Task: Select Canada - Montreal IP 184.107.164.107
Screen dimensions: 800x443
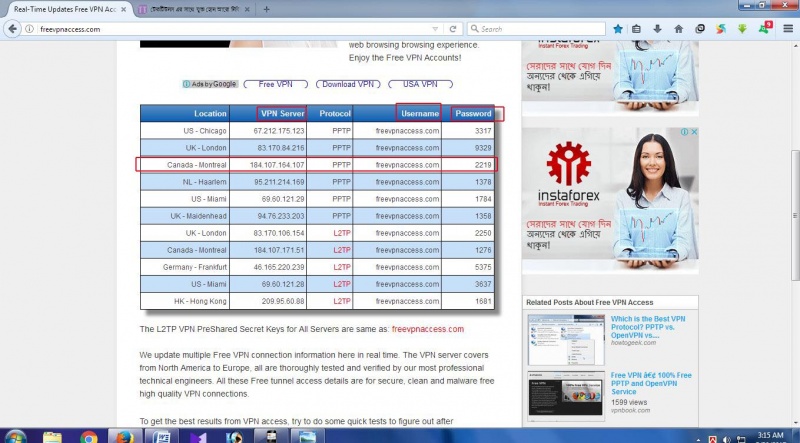Action: (277, 165)
